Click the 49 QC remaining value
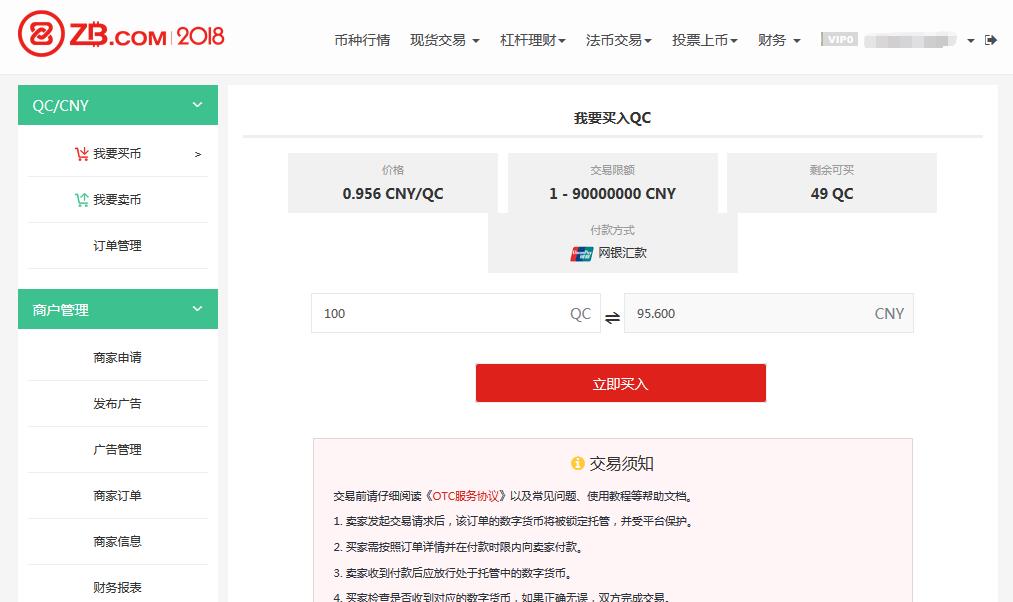Viewport: 1013px width, 602px height. [x=832, y=194]
